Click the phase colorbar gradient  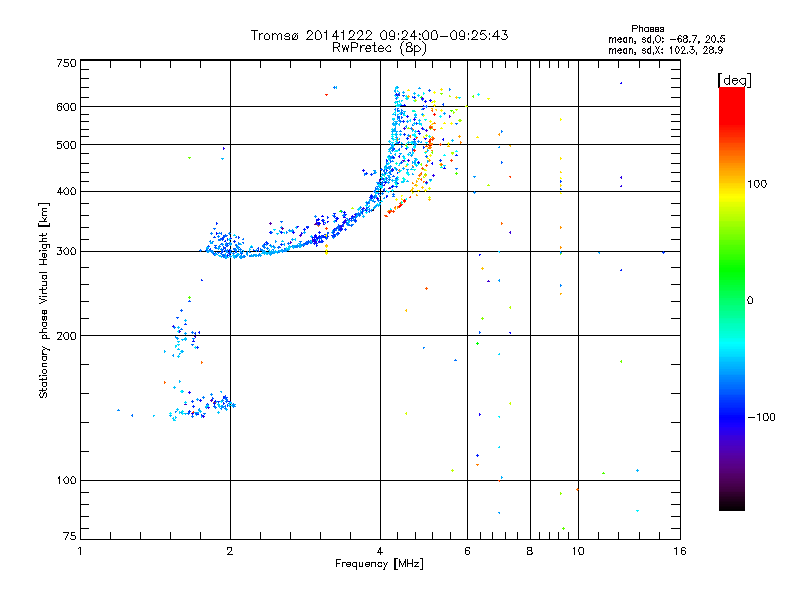coord(732,298)
